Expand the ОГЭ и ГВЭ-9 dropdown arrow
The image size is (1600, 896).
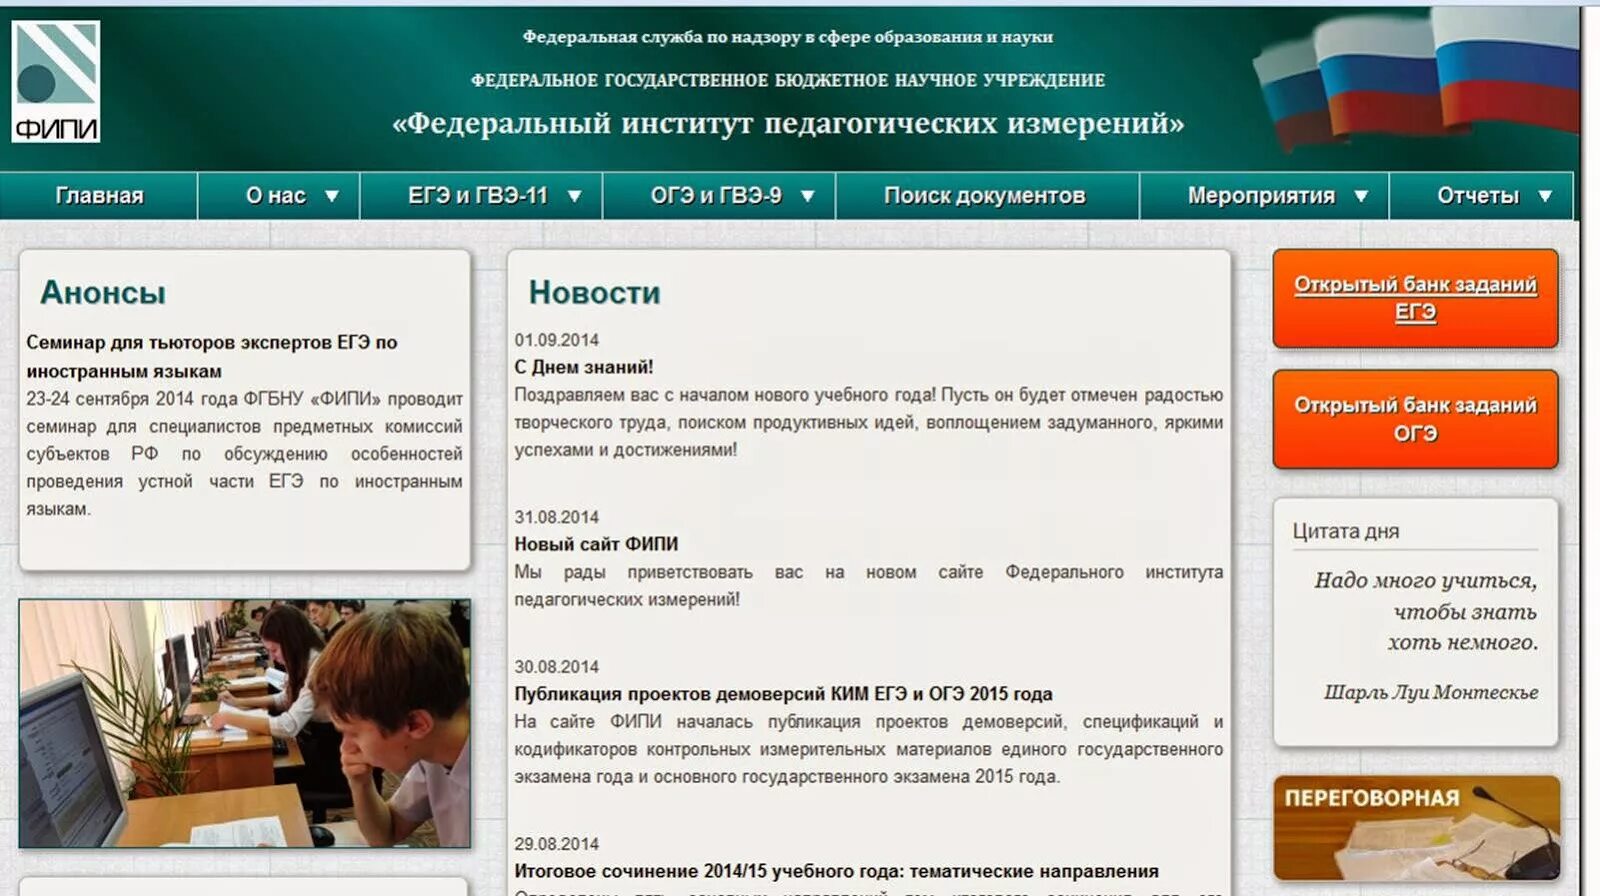click(x=808, y=197)
